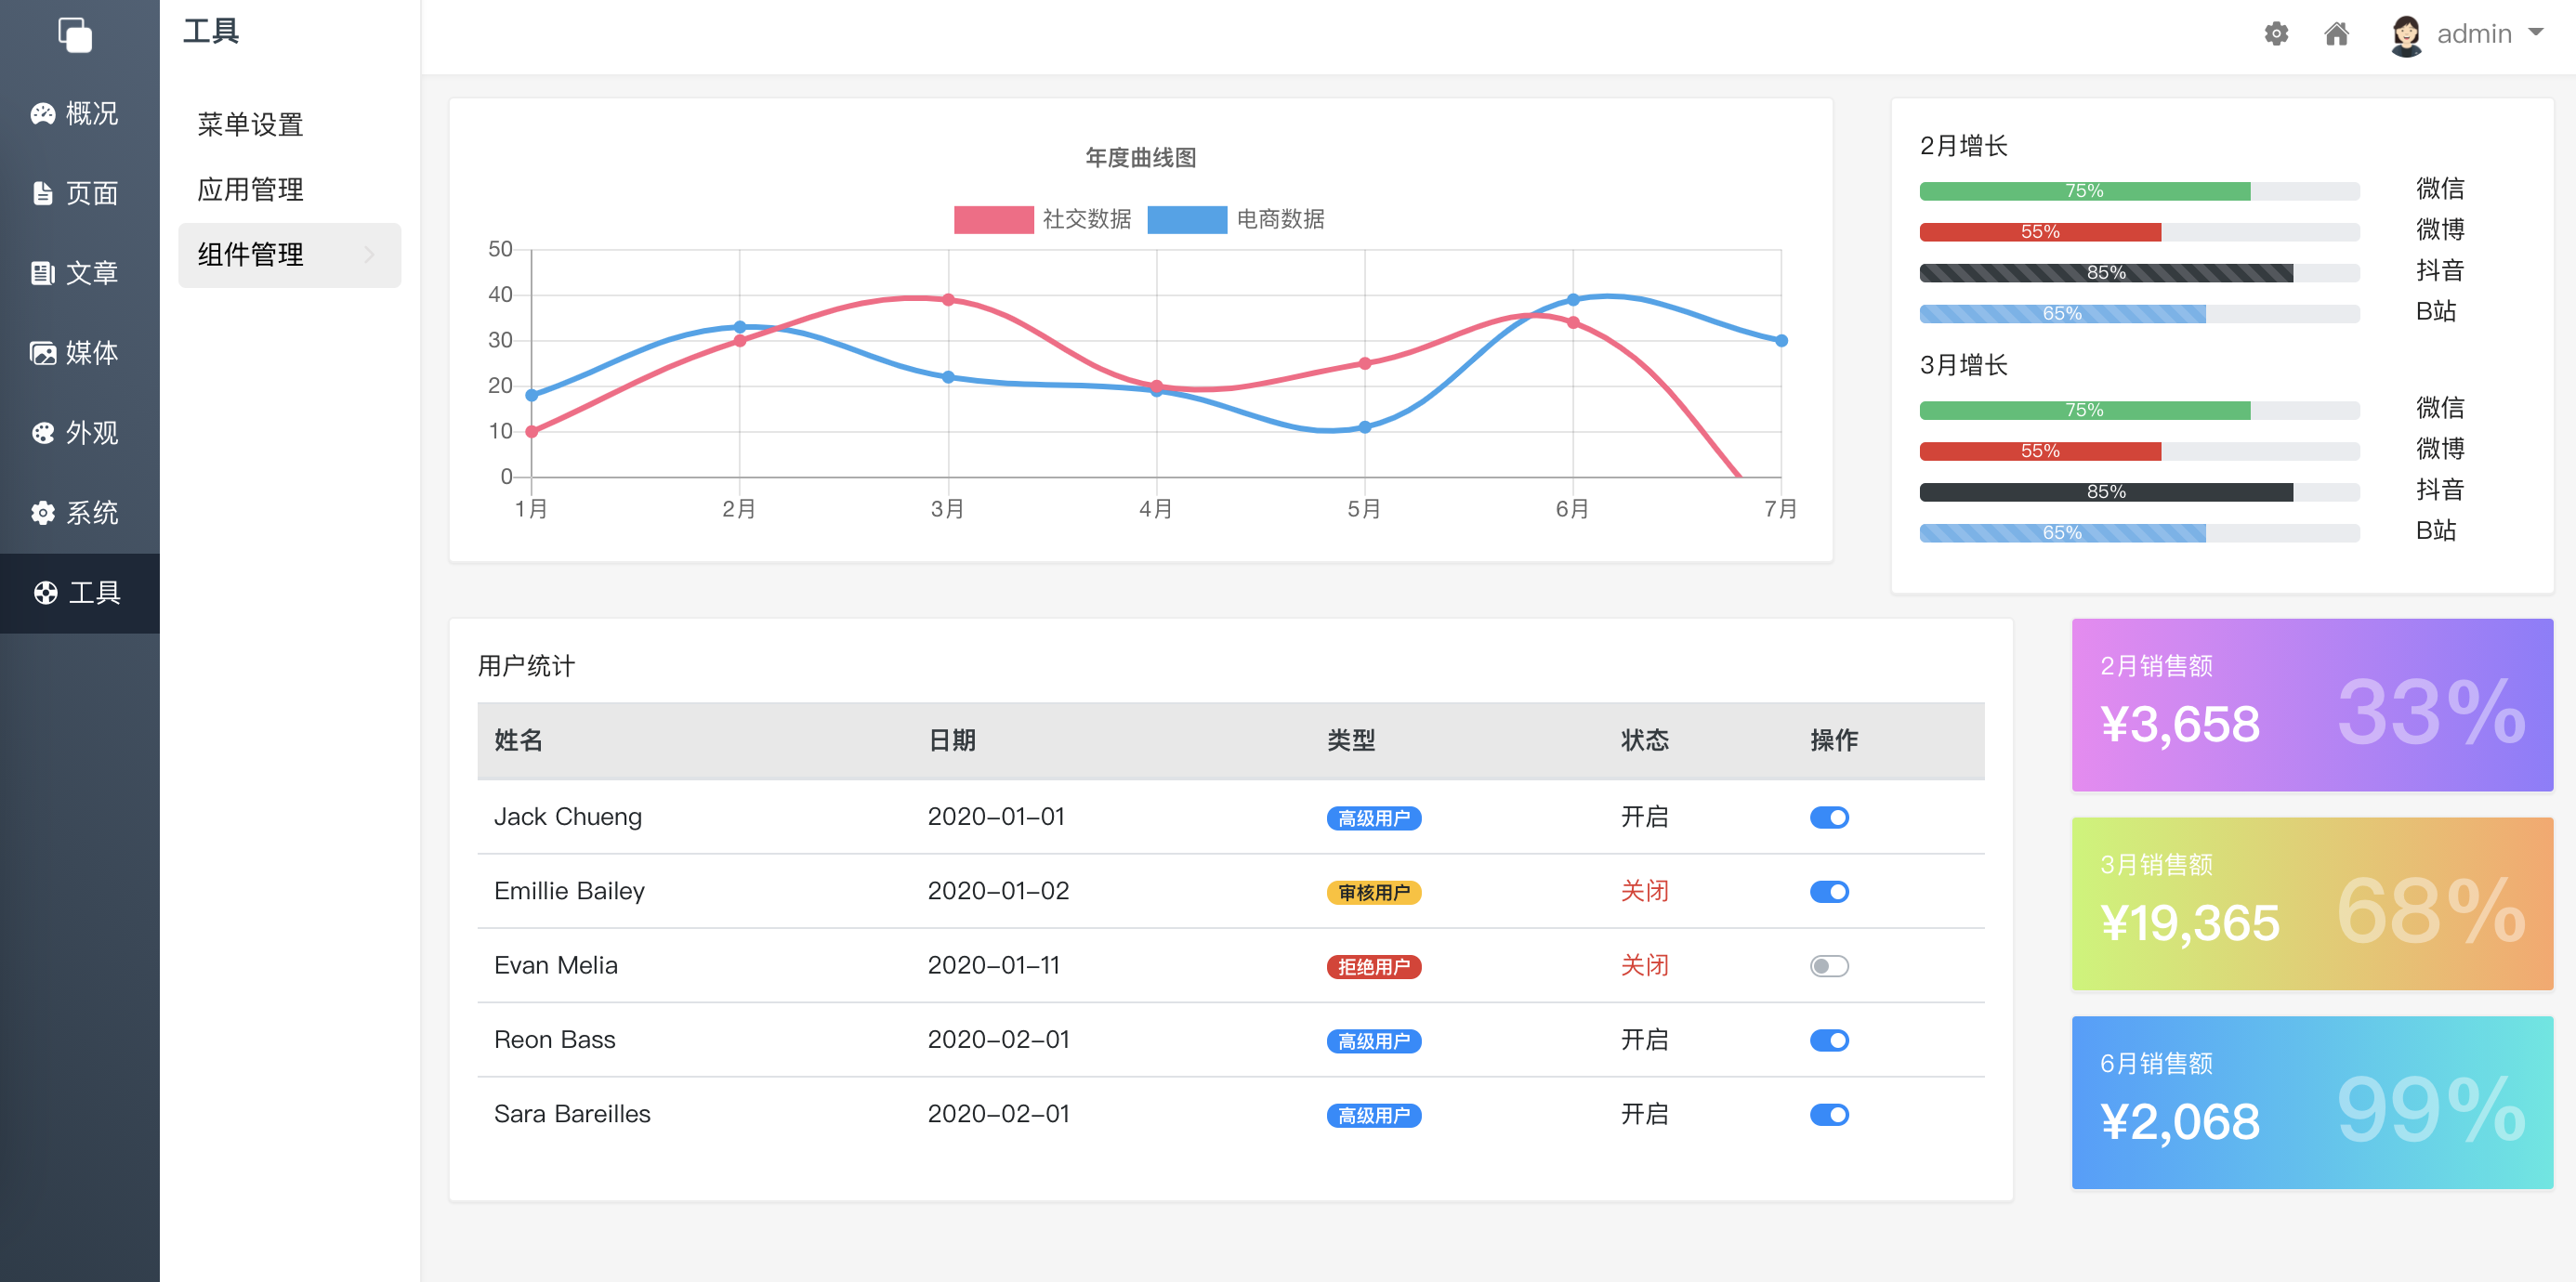
Task: Click the admin username label
Action: [x=2474, y=35]
